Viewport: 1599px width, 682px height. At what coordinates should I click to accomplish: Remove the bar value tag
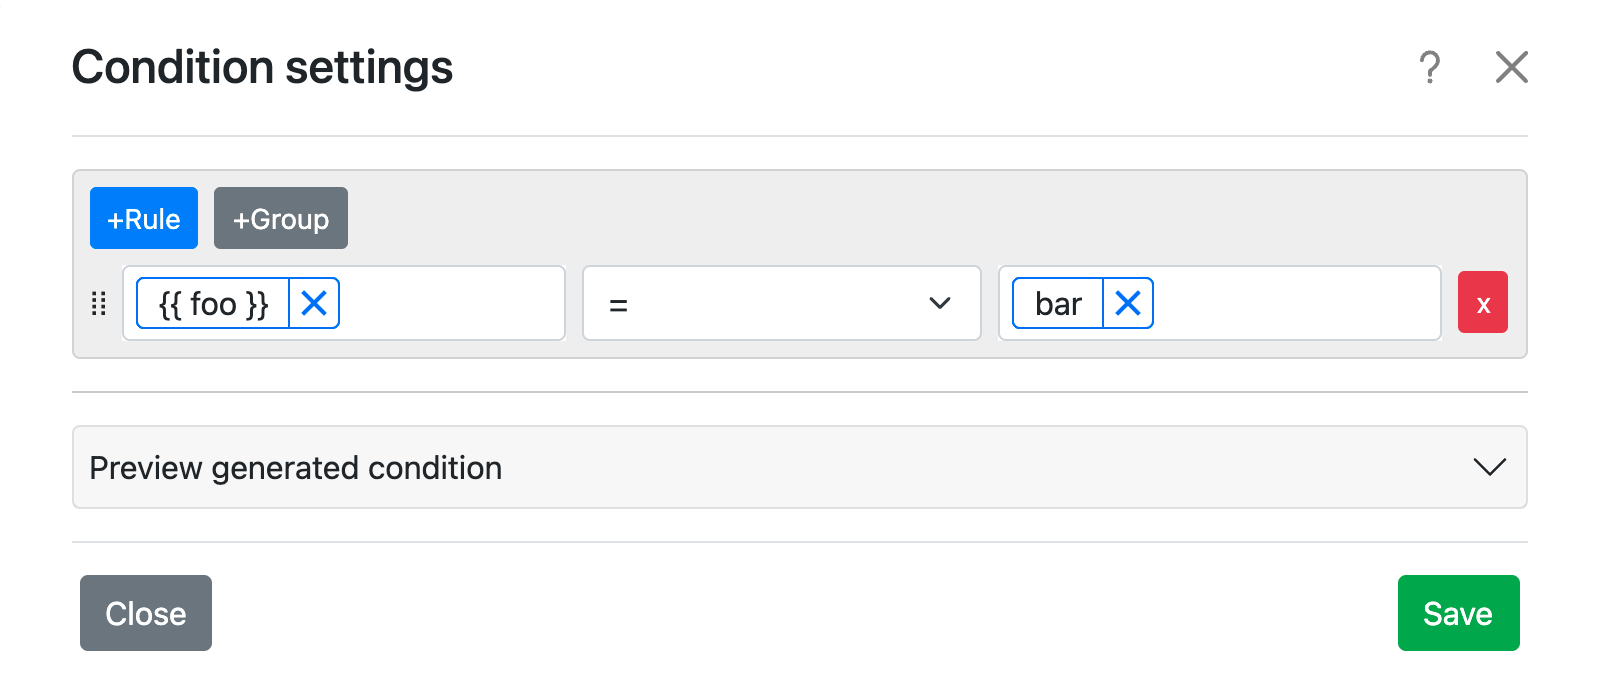click(1127, 303)
